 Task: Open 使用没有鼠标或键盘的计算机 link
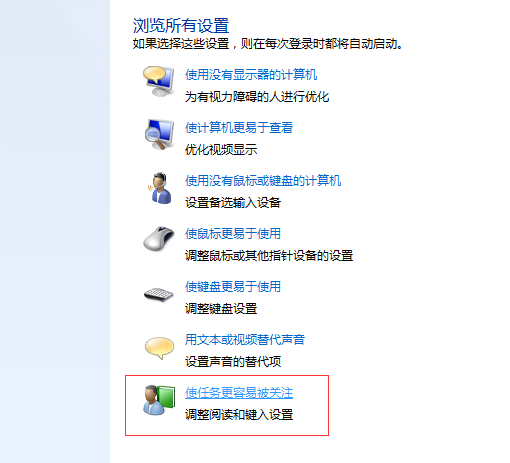pos(263,180)
